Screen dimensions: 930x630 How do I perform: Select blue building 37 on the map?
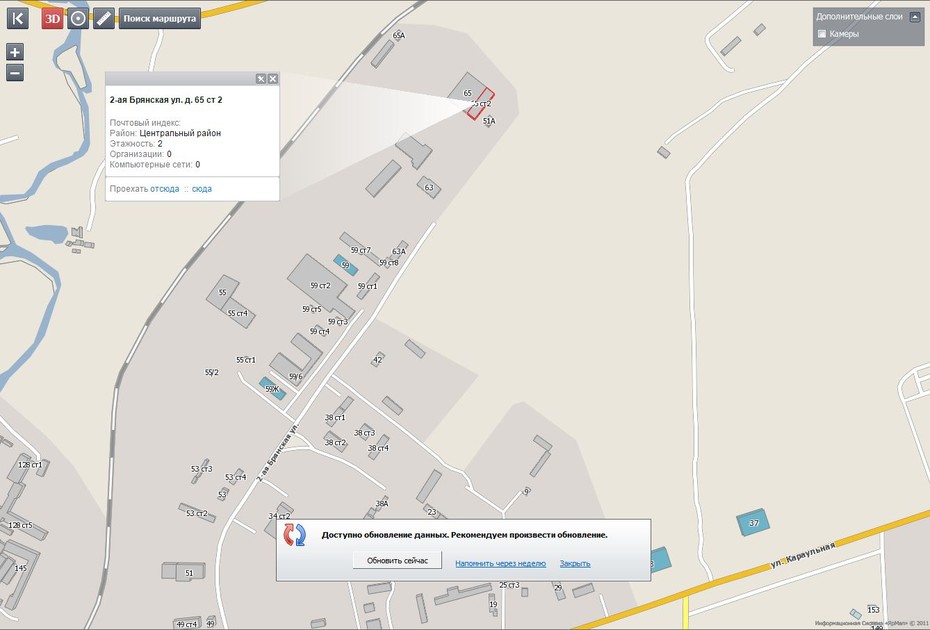[753, 523]
